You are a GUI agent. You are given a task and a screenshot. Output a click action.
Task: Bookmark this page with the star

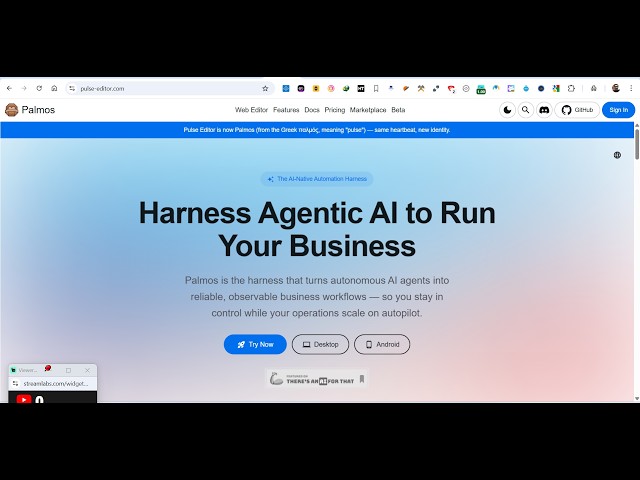click(x=265, y=89)
